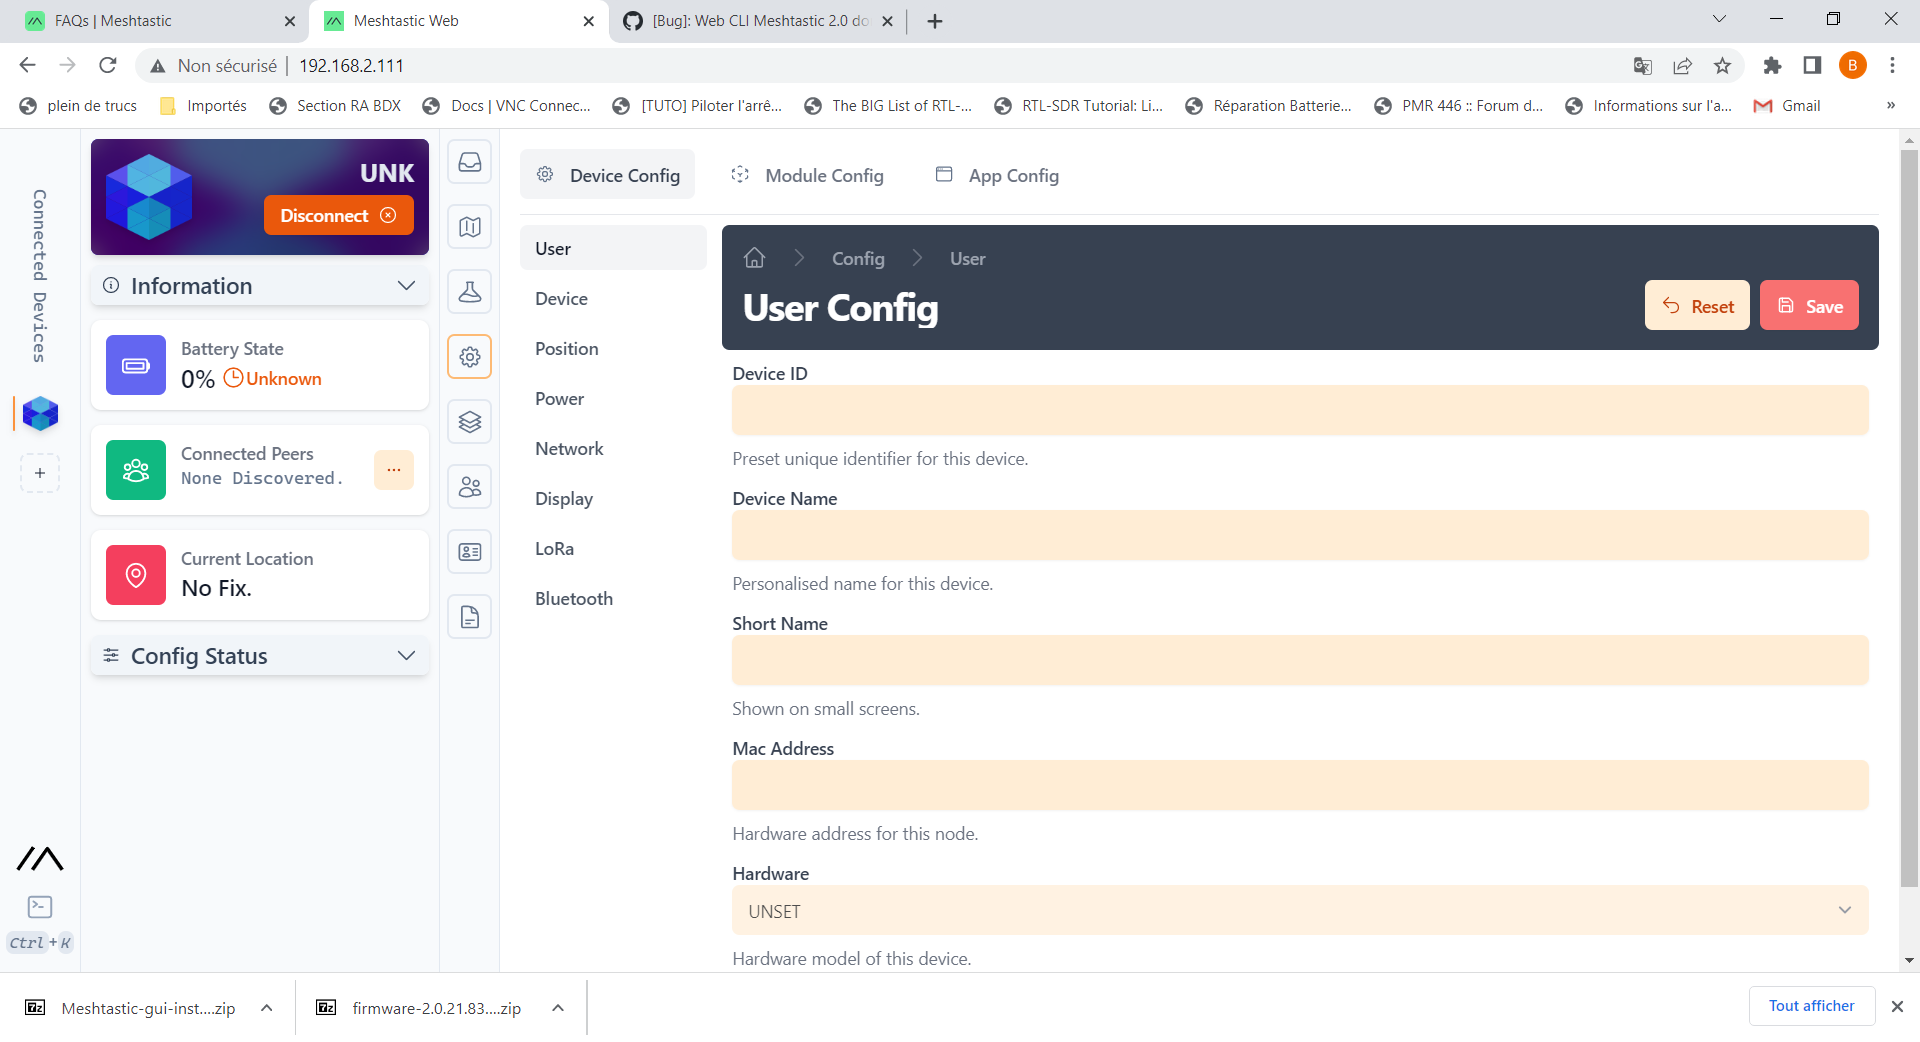The image size is (1920, 1042).
Task: Open the info ID card icon
Action: [470, 552]
